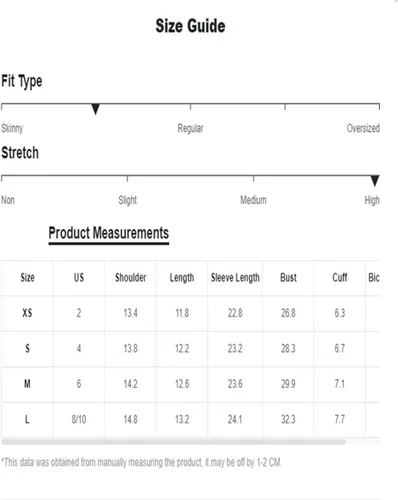
Task: Click the Sleeve Length column header
Action: click(235, 278)
